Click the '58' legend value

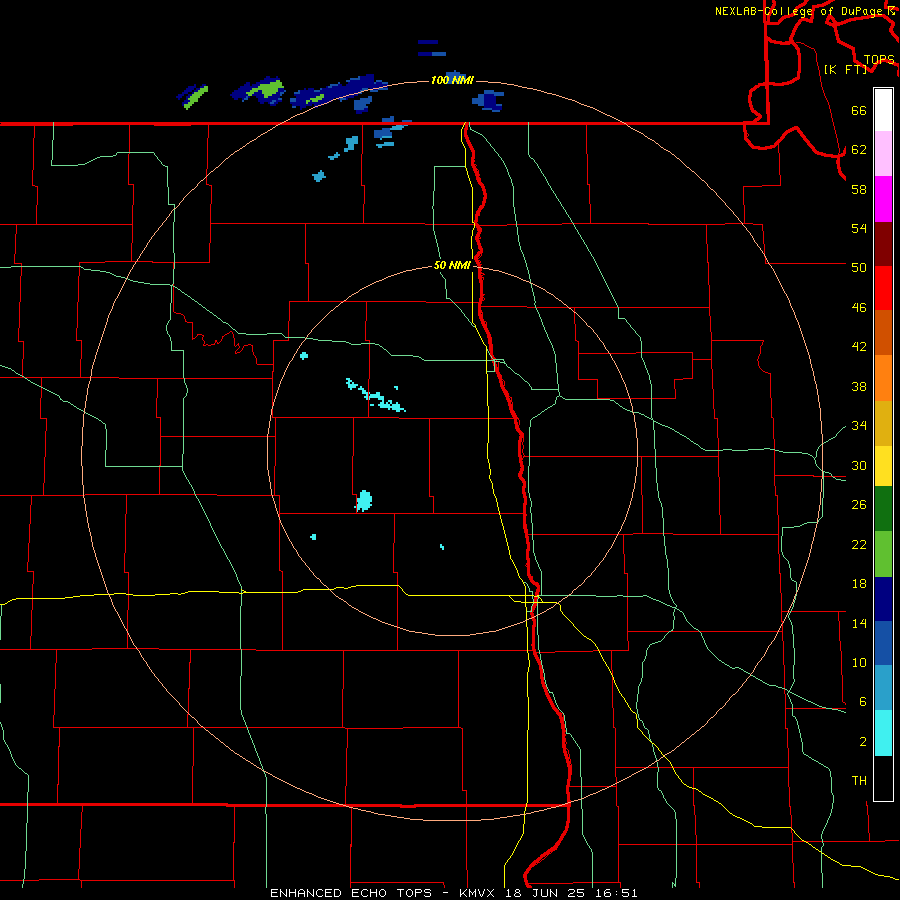859,189
